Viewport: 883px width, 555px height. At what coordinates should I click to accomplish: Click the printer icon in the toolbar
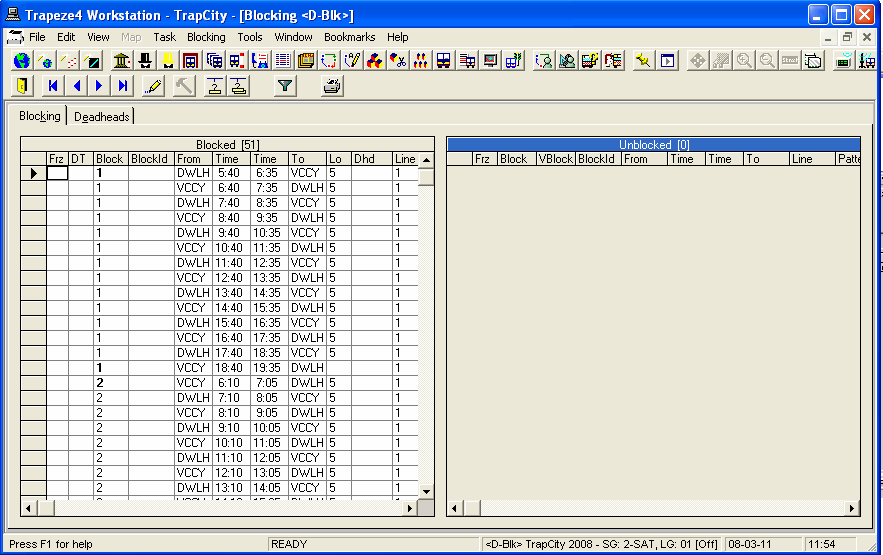click(x=332, y=86)
